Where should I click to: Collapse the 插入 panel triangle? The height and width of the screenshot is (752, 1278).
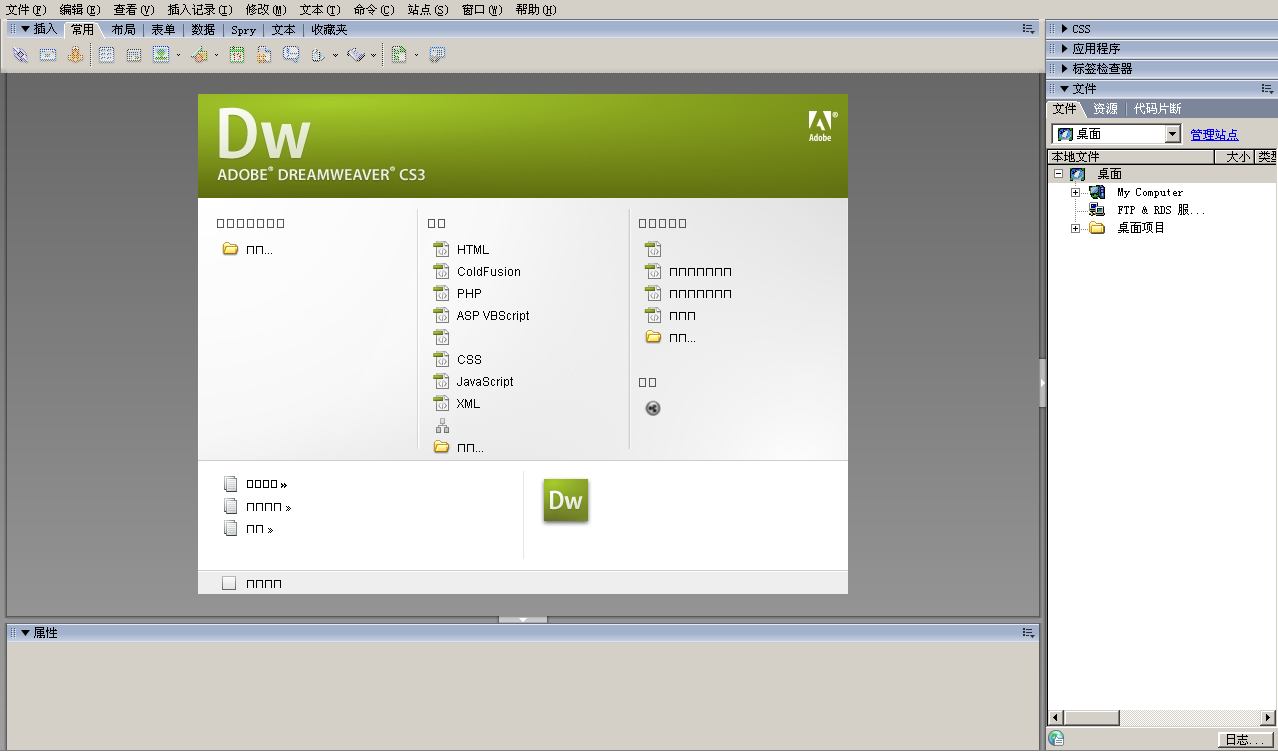pyautogui.click(x=26, y=29)
